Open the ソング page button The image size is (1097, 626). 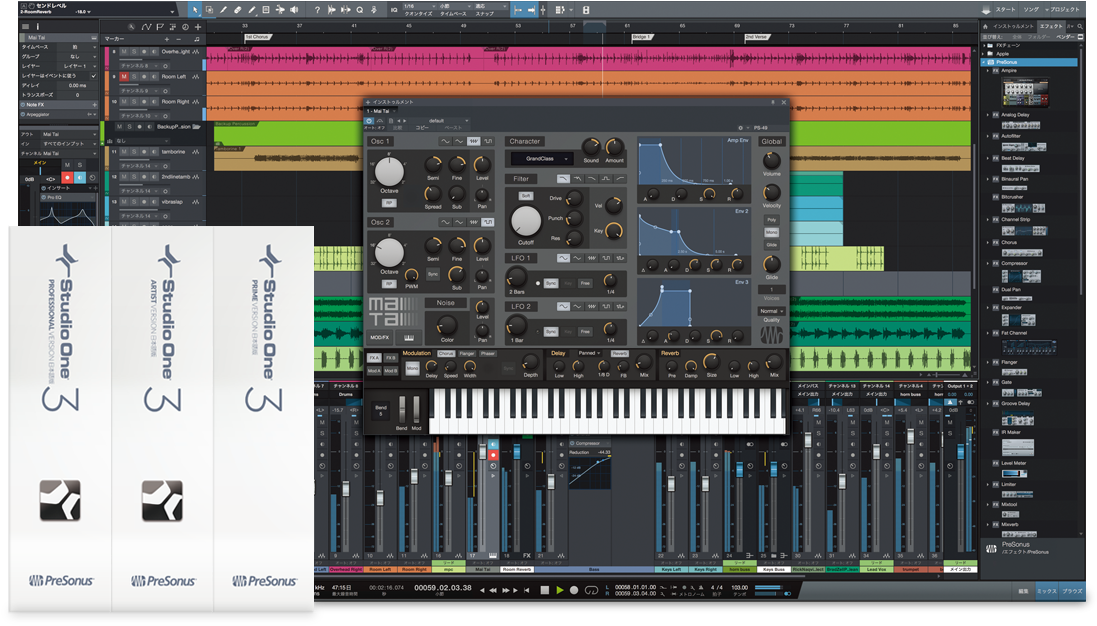click(x=1031, y=10)
